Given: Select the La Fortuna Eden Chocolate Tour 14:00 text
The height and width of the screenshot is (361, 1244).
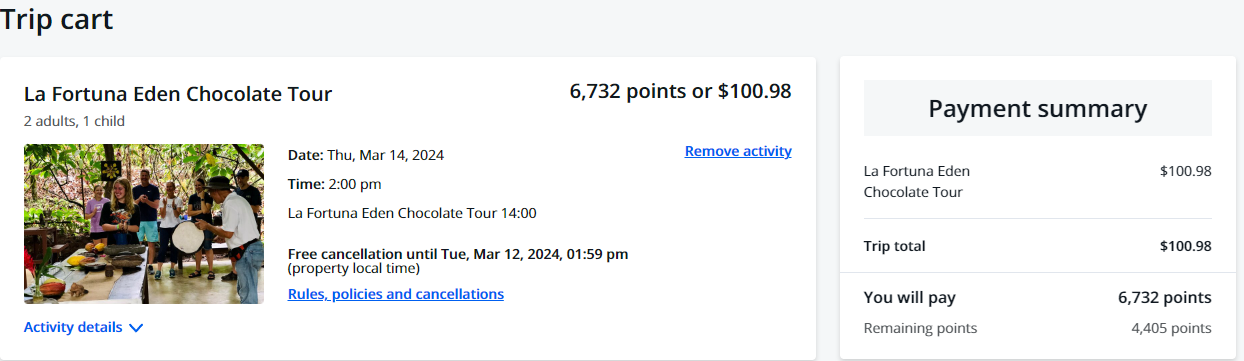Looking at the screenshot, I should 412,213.
